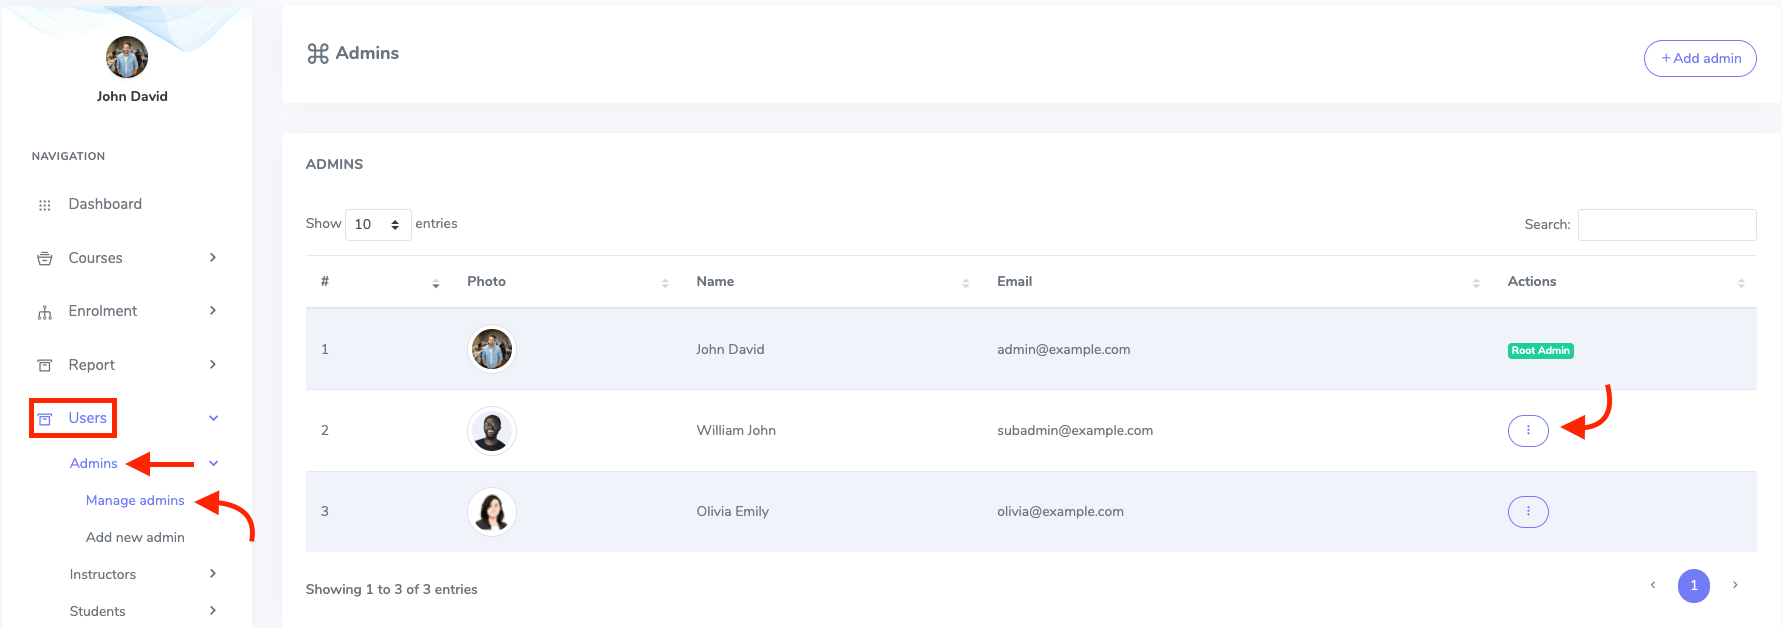This screenshot has height=628, width=1782.
Task: Open actions menu for Olivia Emily
Action: (x=1527, y=511)
